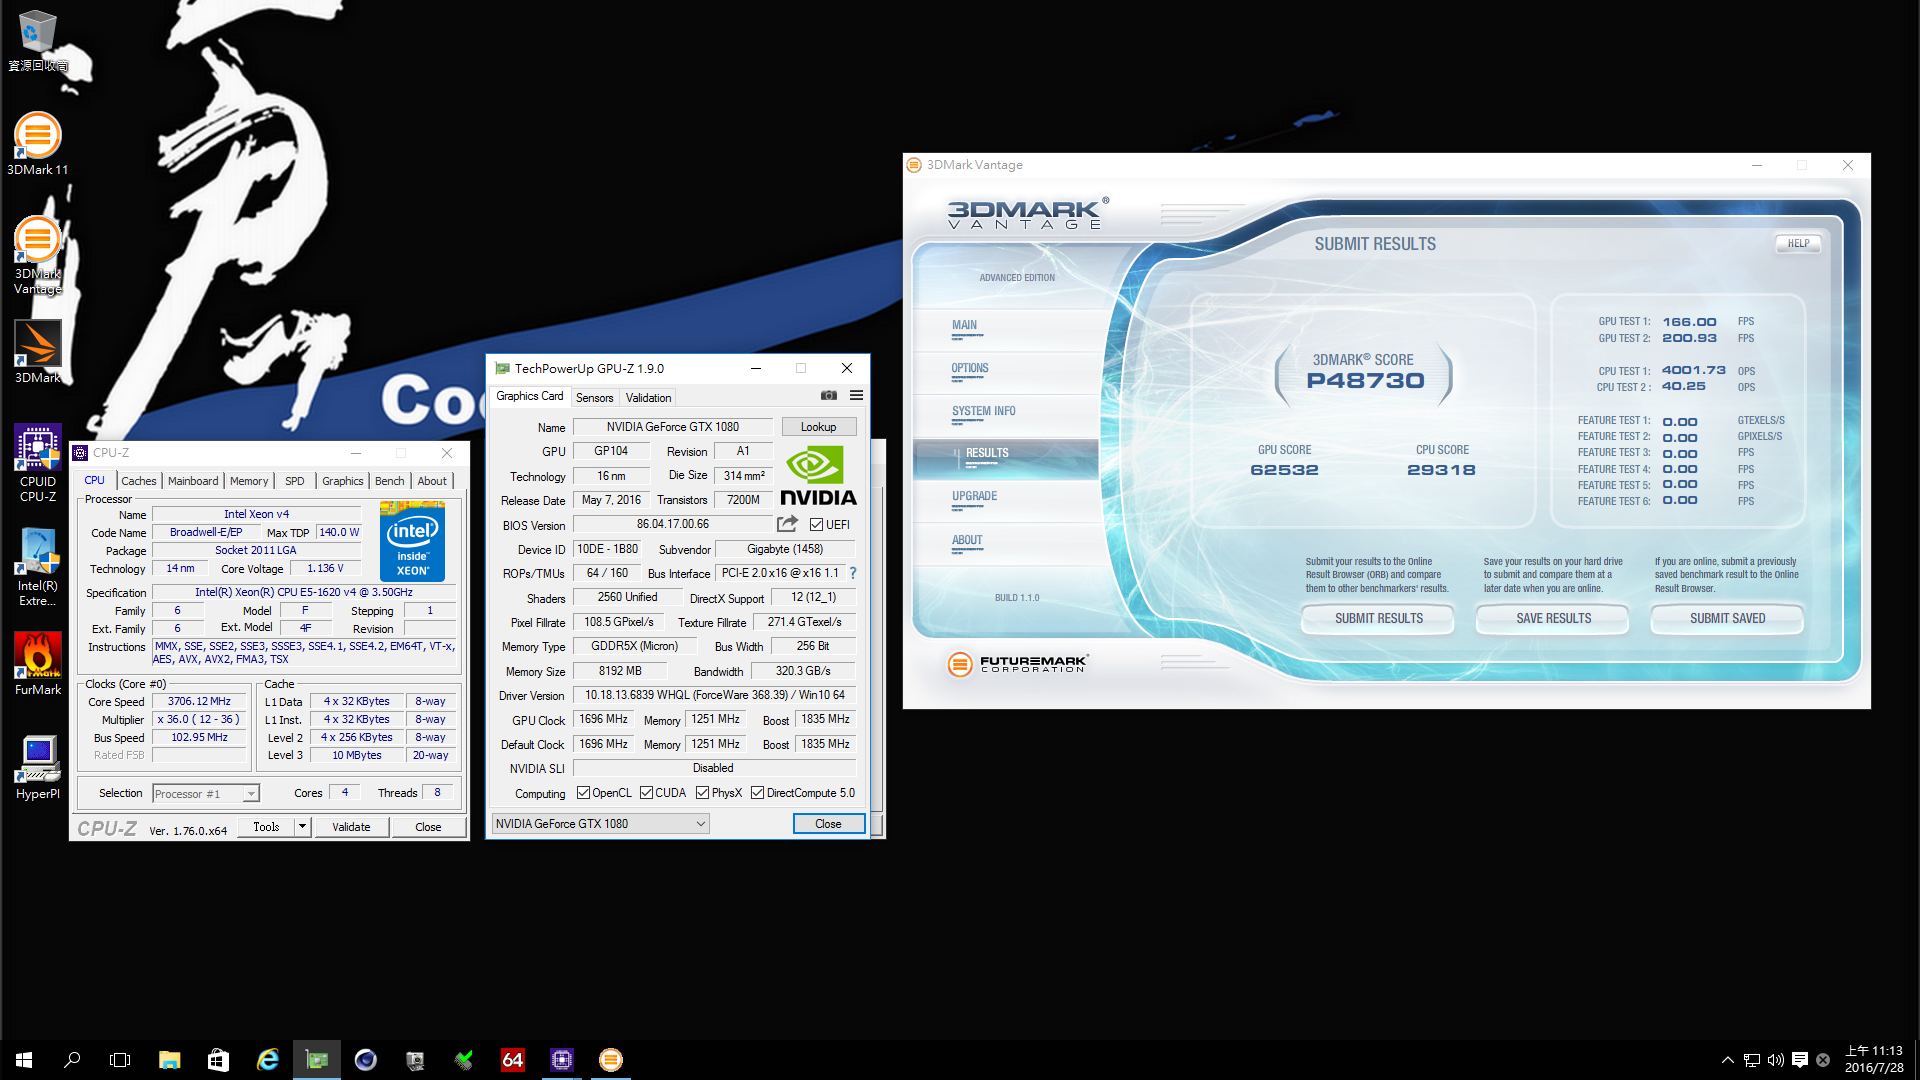Switch to GPU-Z taskbar button
Image resolution: width=1920 pixels, height=1080 pixels.
pos(317,1060)
